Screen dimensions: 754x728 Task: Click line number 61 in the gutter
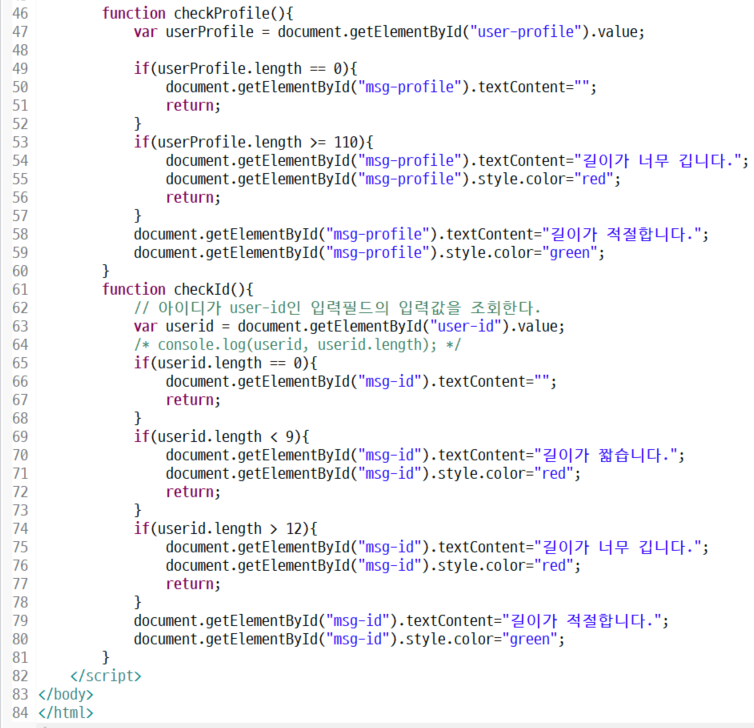pyautogui.click(x=20, y=289)
